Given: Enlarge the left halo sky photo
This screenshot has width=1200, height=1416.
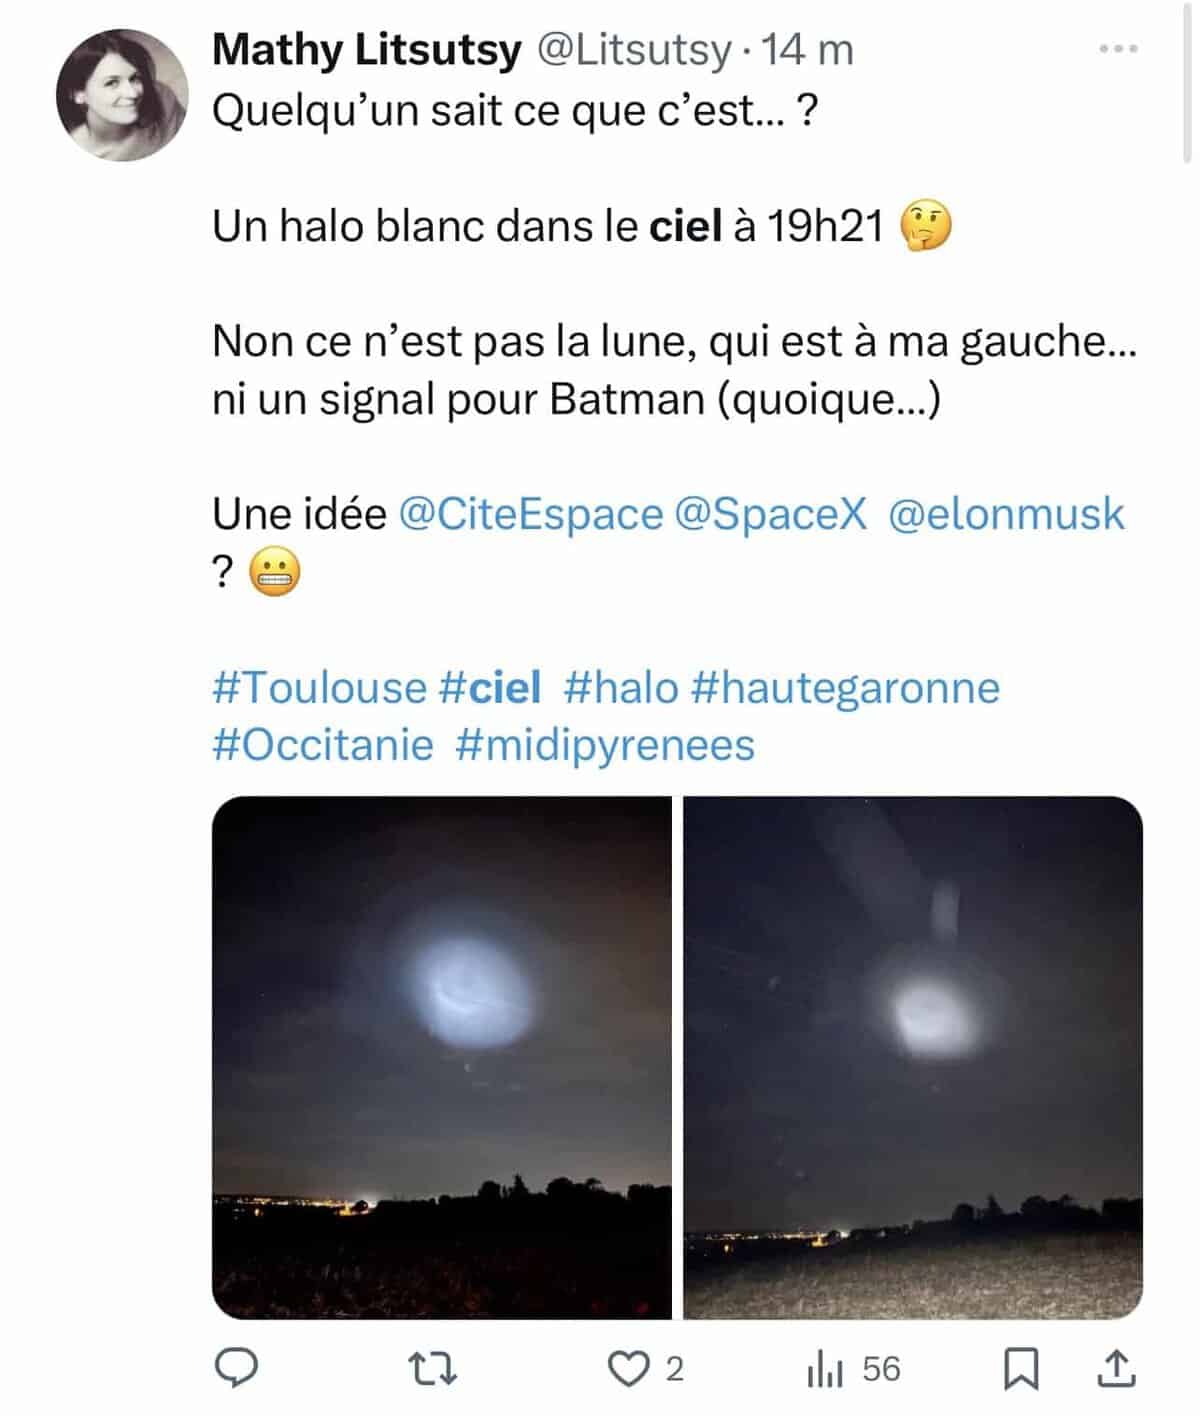Looking at the screenshot, I should click(442, 1057).
